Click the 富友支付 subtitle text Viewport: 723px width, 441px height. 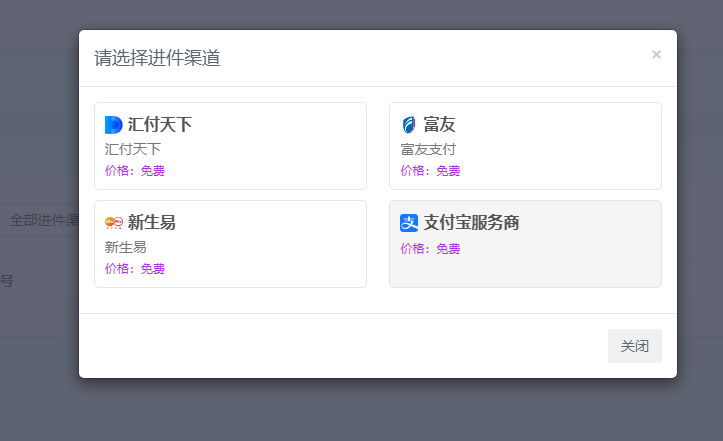tap(428, 149)
